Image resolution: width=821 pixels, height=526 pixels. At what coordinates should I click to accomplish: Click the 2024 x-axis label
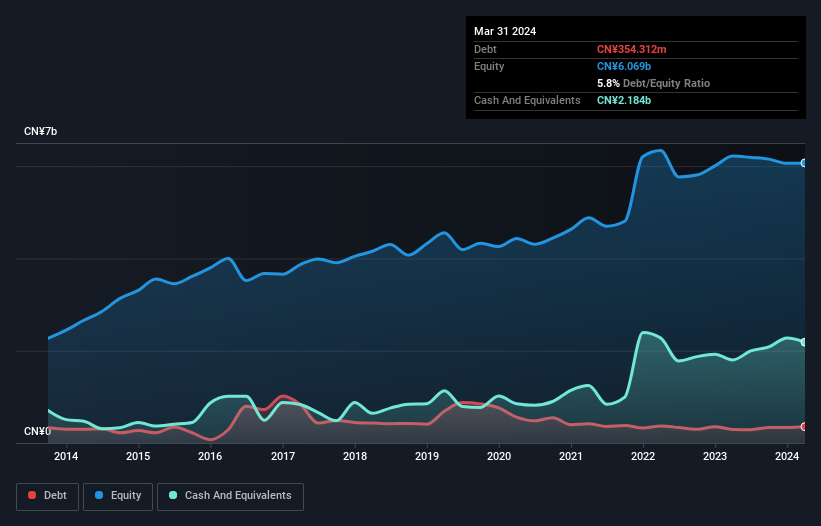point(787,456)
